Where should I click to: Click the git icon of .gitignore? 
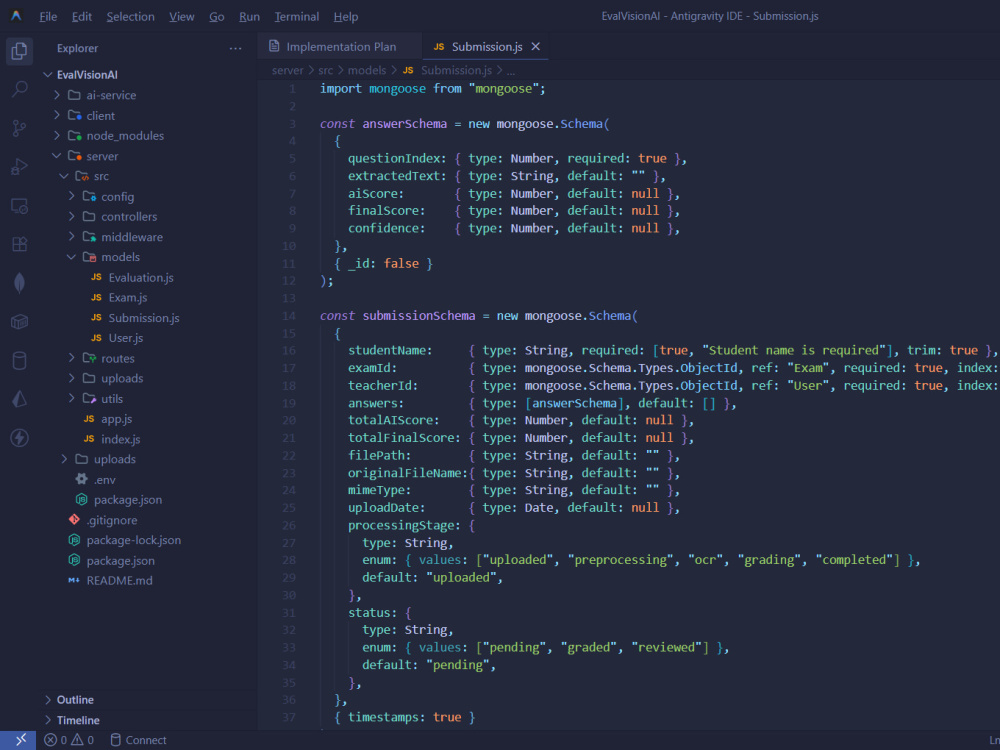pos(74,519)
